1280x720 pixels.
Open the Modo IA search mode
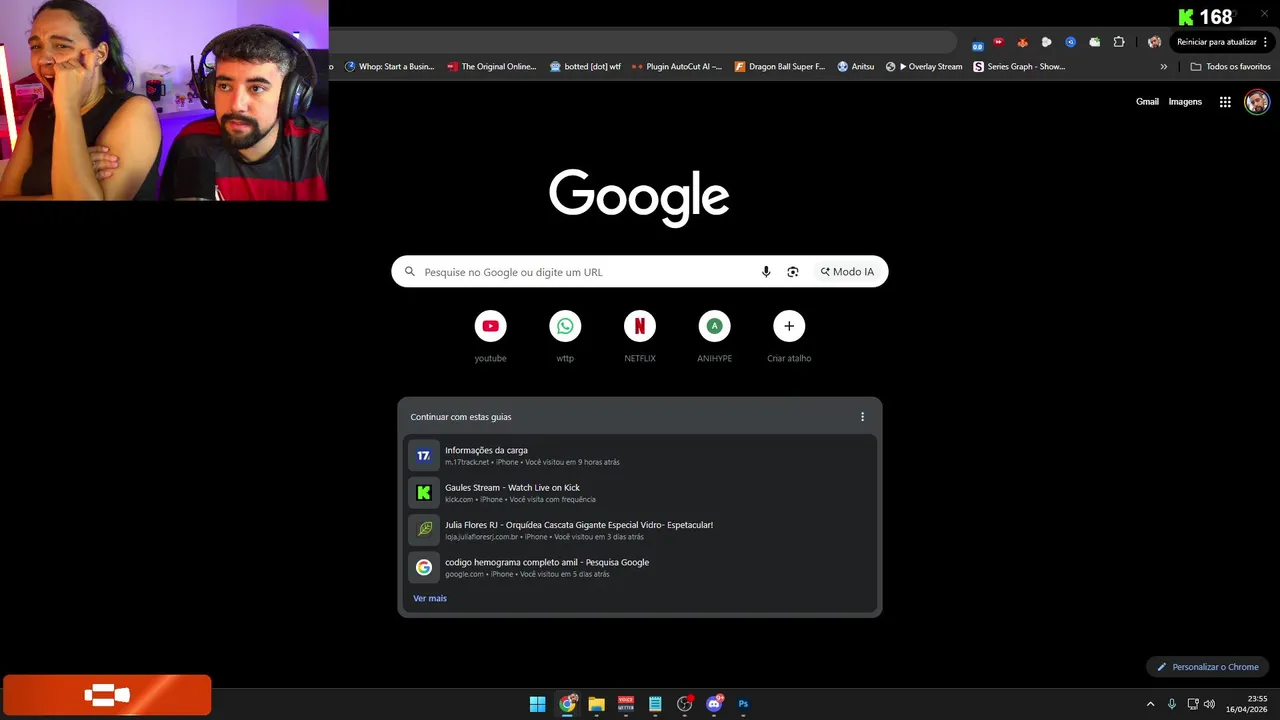(847, 272)
